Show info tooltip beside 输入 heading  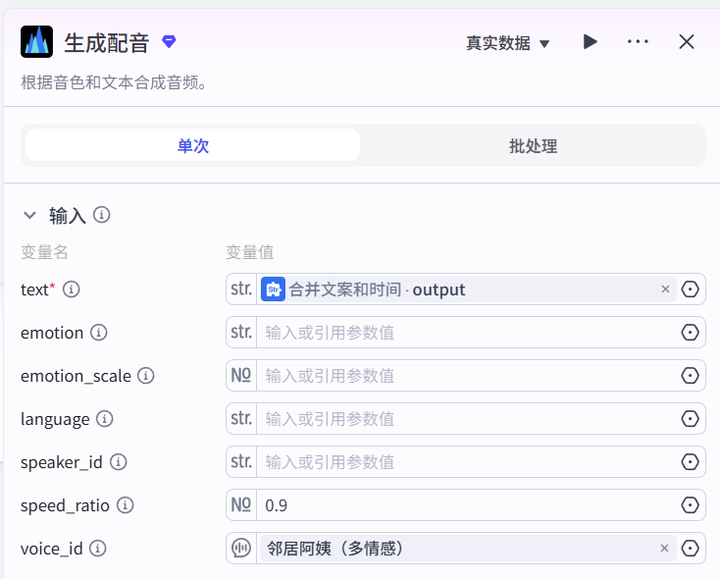coord(101,214)
